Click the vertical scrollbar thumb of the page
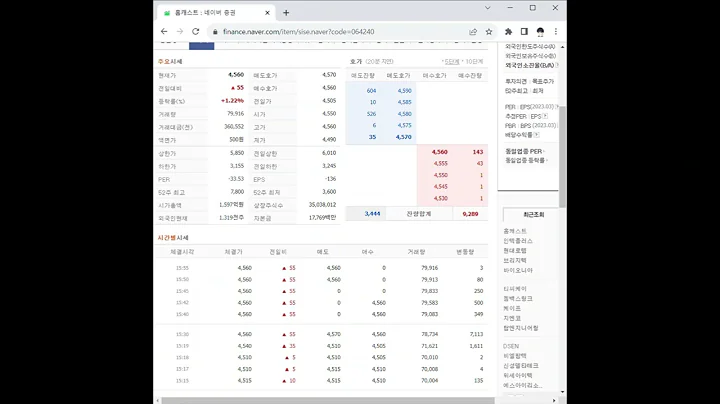 (x=562, y=156)
